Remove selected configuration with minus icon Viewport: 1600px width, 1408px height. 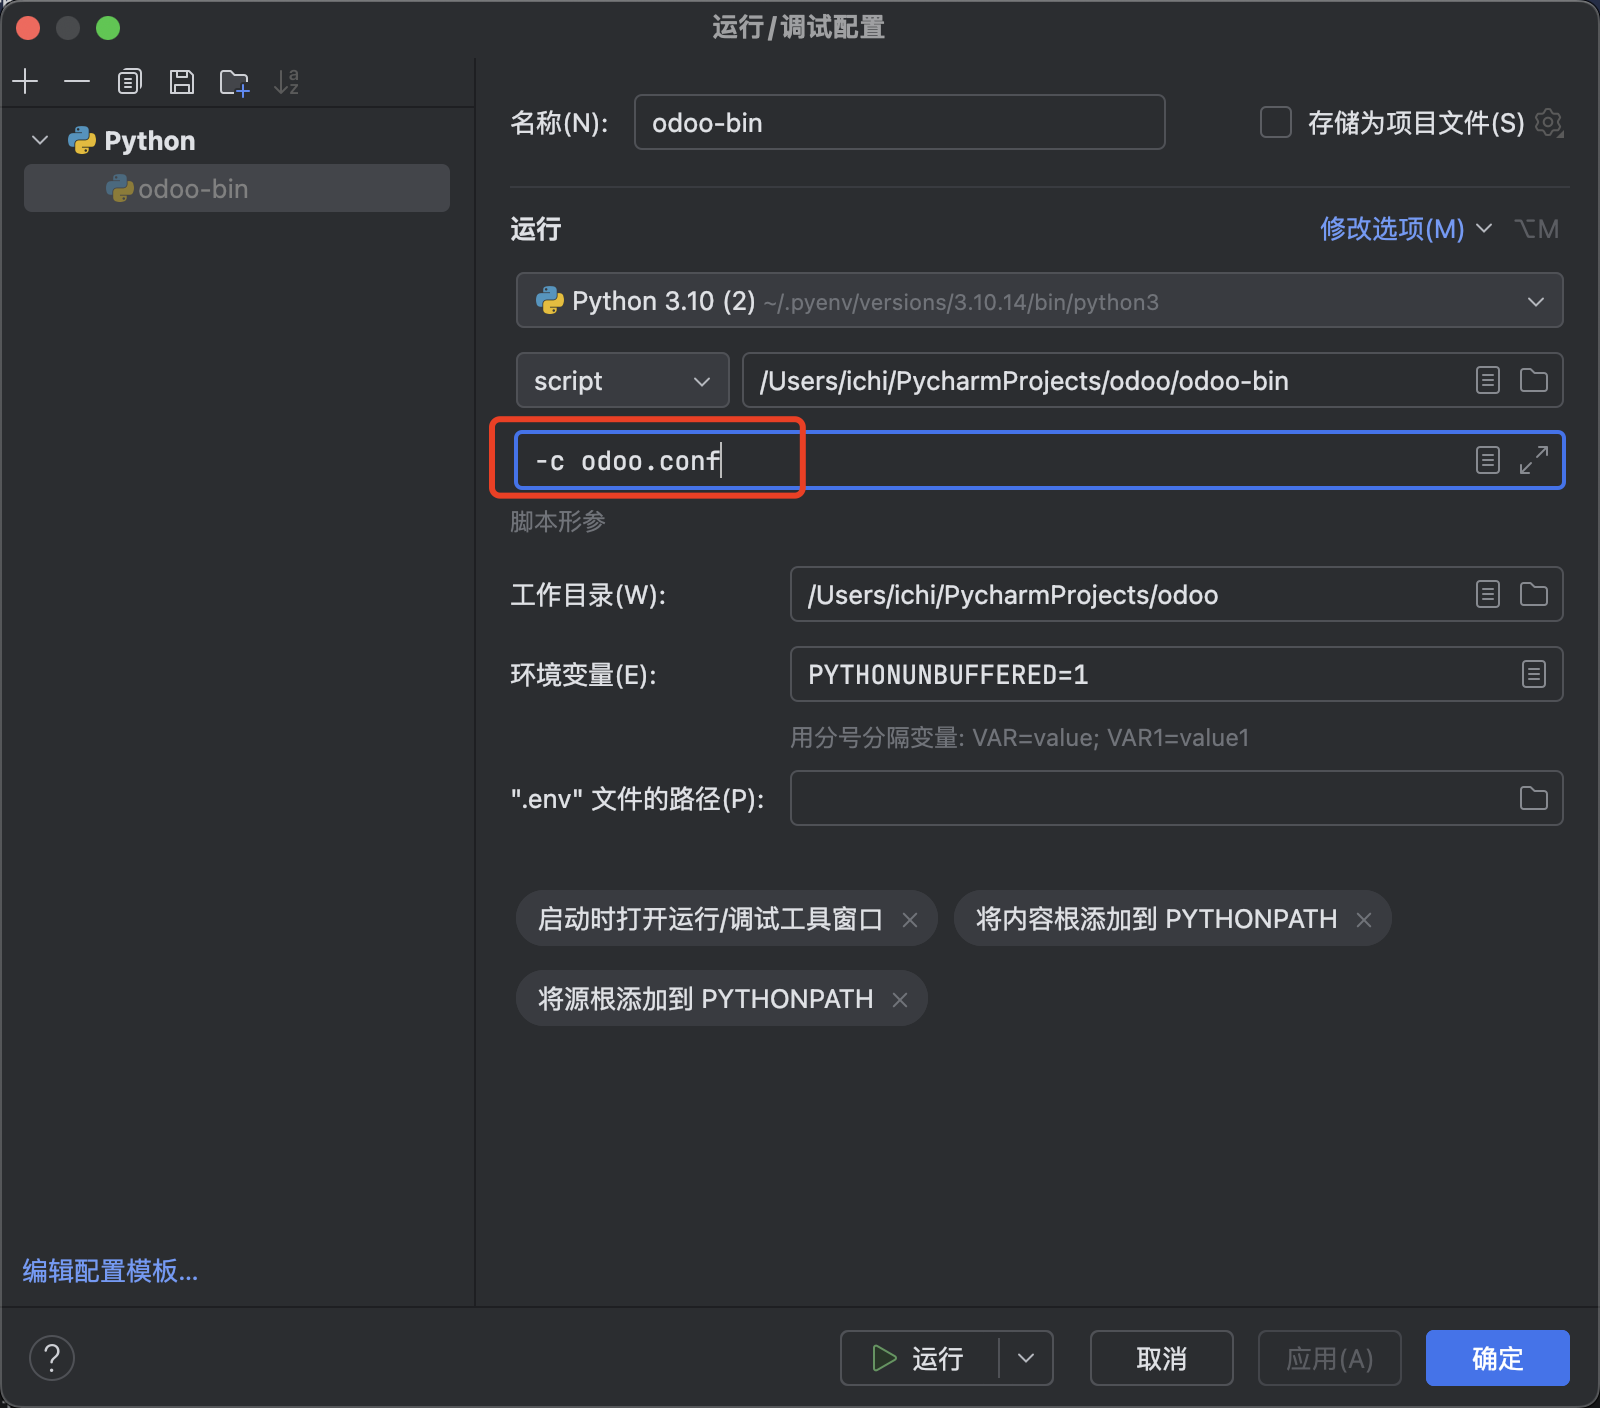[x=77, y=81]
